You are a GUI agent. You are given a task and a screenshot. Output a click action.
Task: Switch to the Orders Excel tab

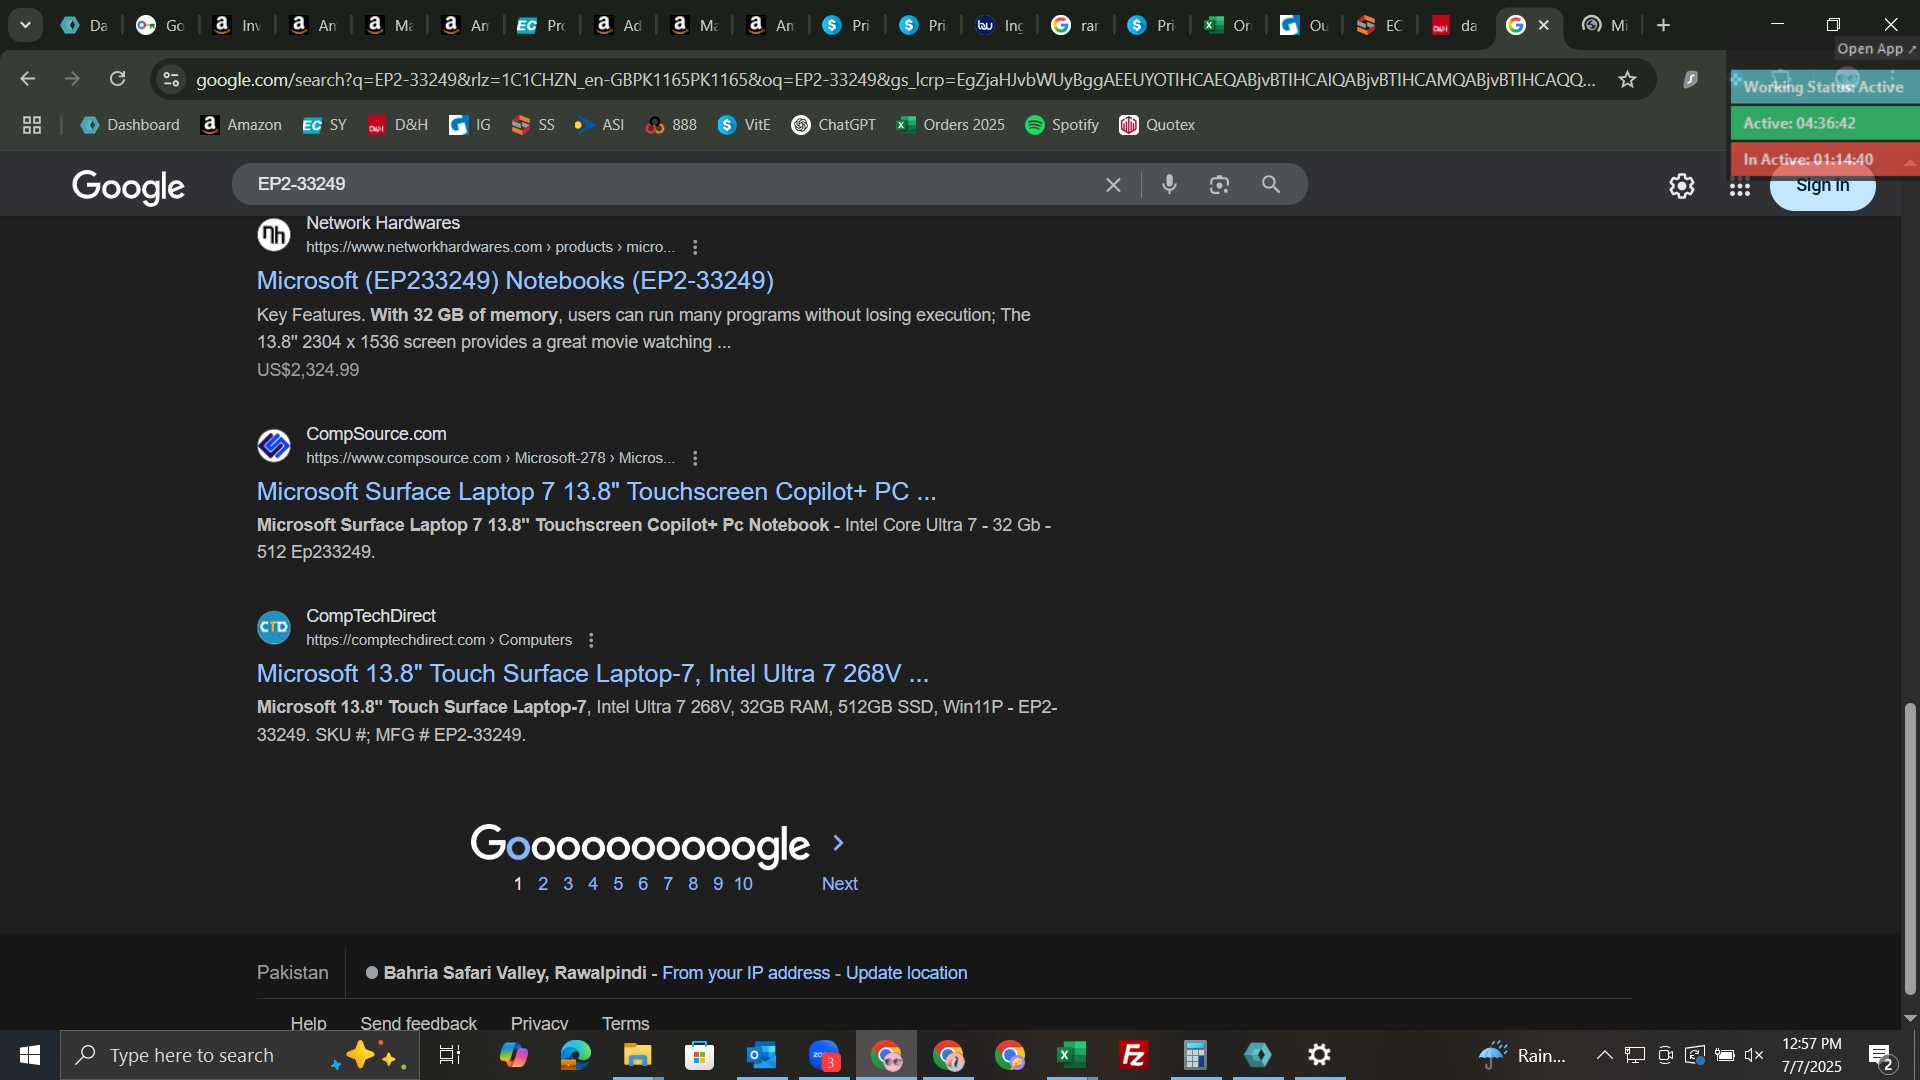click(x=1228, y=26)
